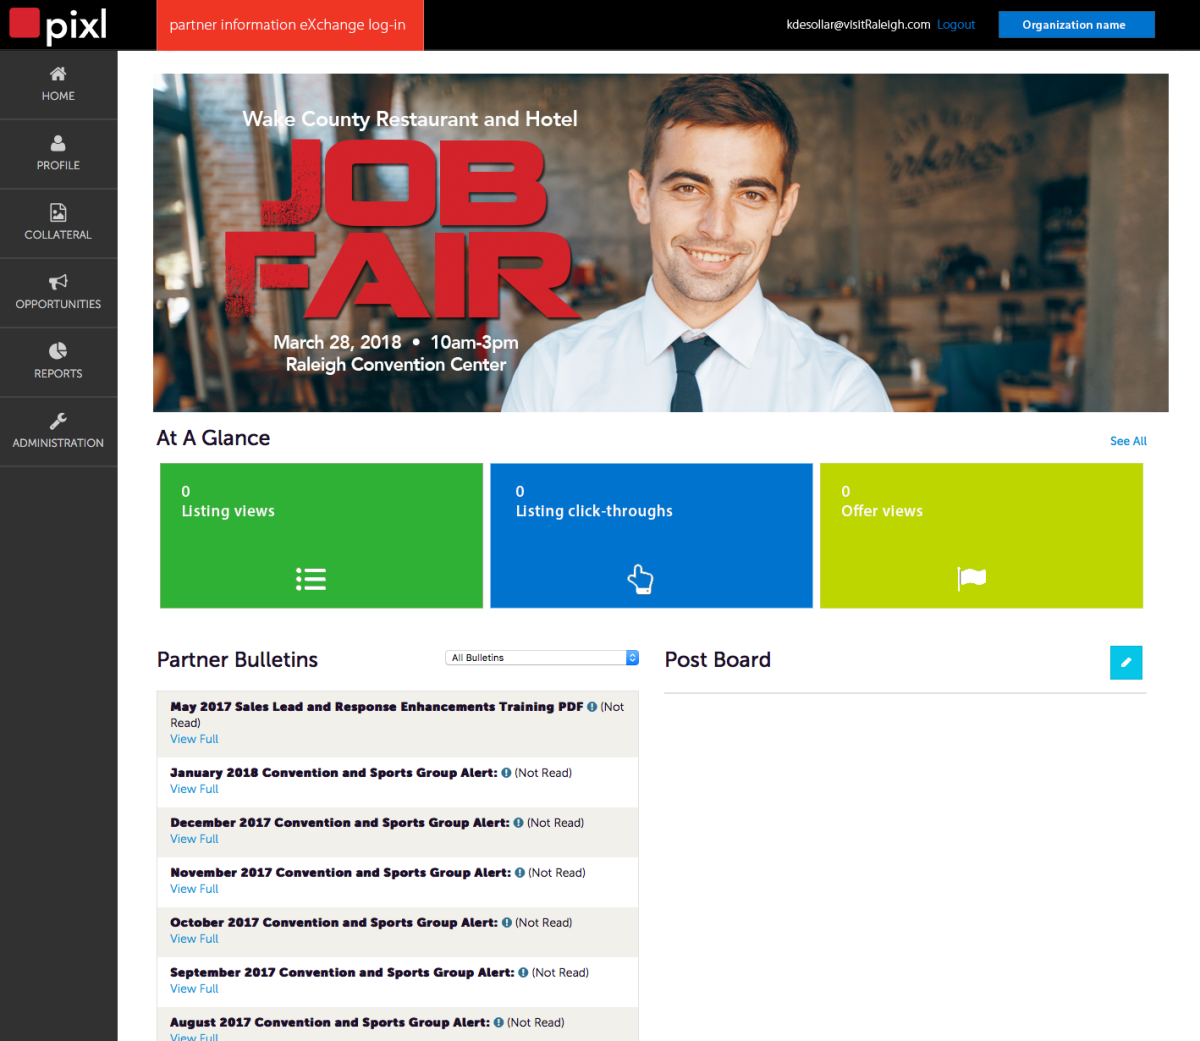Viewport: 1200px width, 1041px height.
Task: Click the Home house icon in sidebar
Action: [58, 73]
